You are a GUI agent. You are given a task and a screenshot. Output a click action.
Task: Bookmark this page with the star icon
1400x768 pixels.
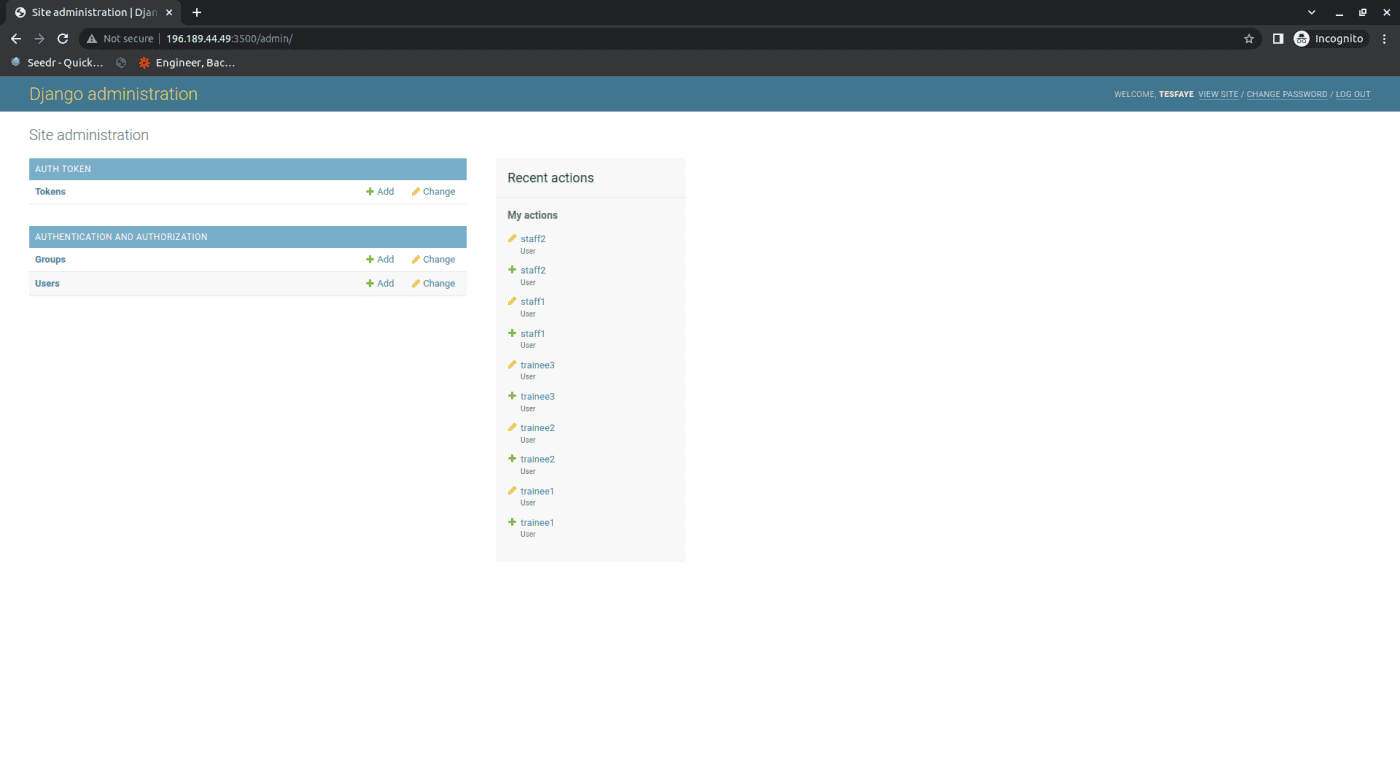(x=1249, y=39)
